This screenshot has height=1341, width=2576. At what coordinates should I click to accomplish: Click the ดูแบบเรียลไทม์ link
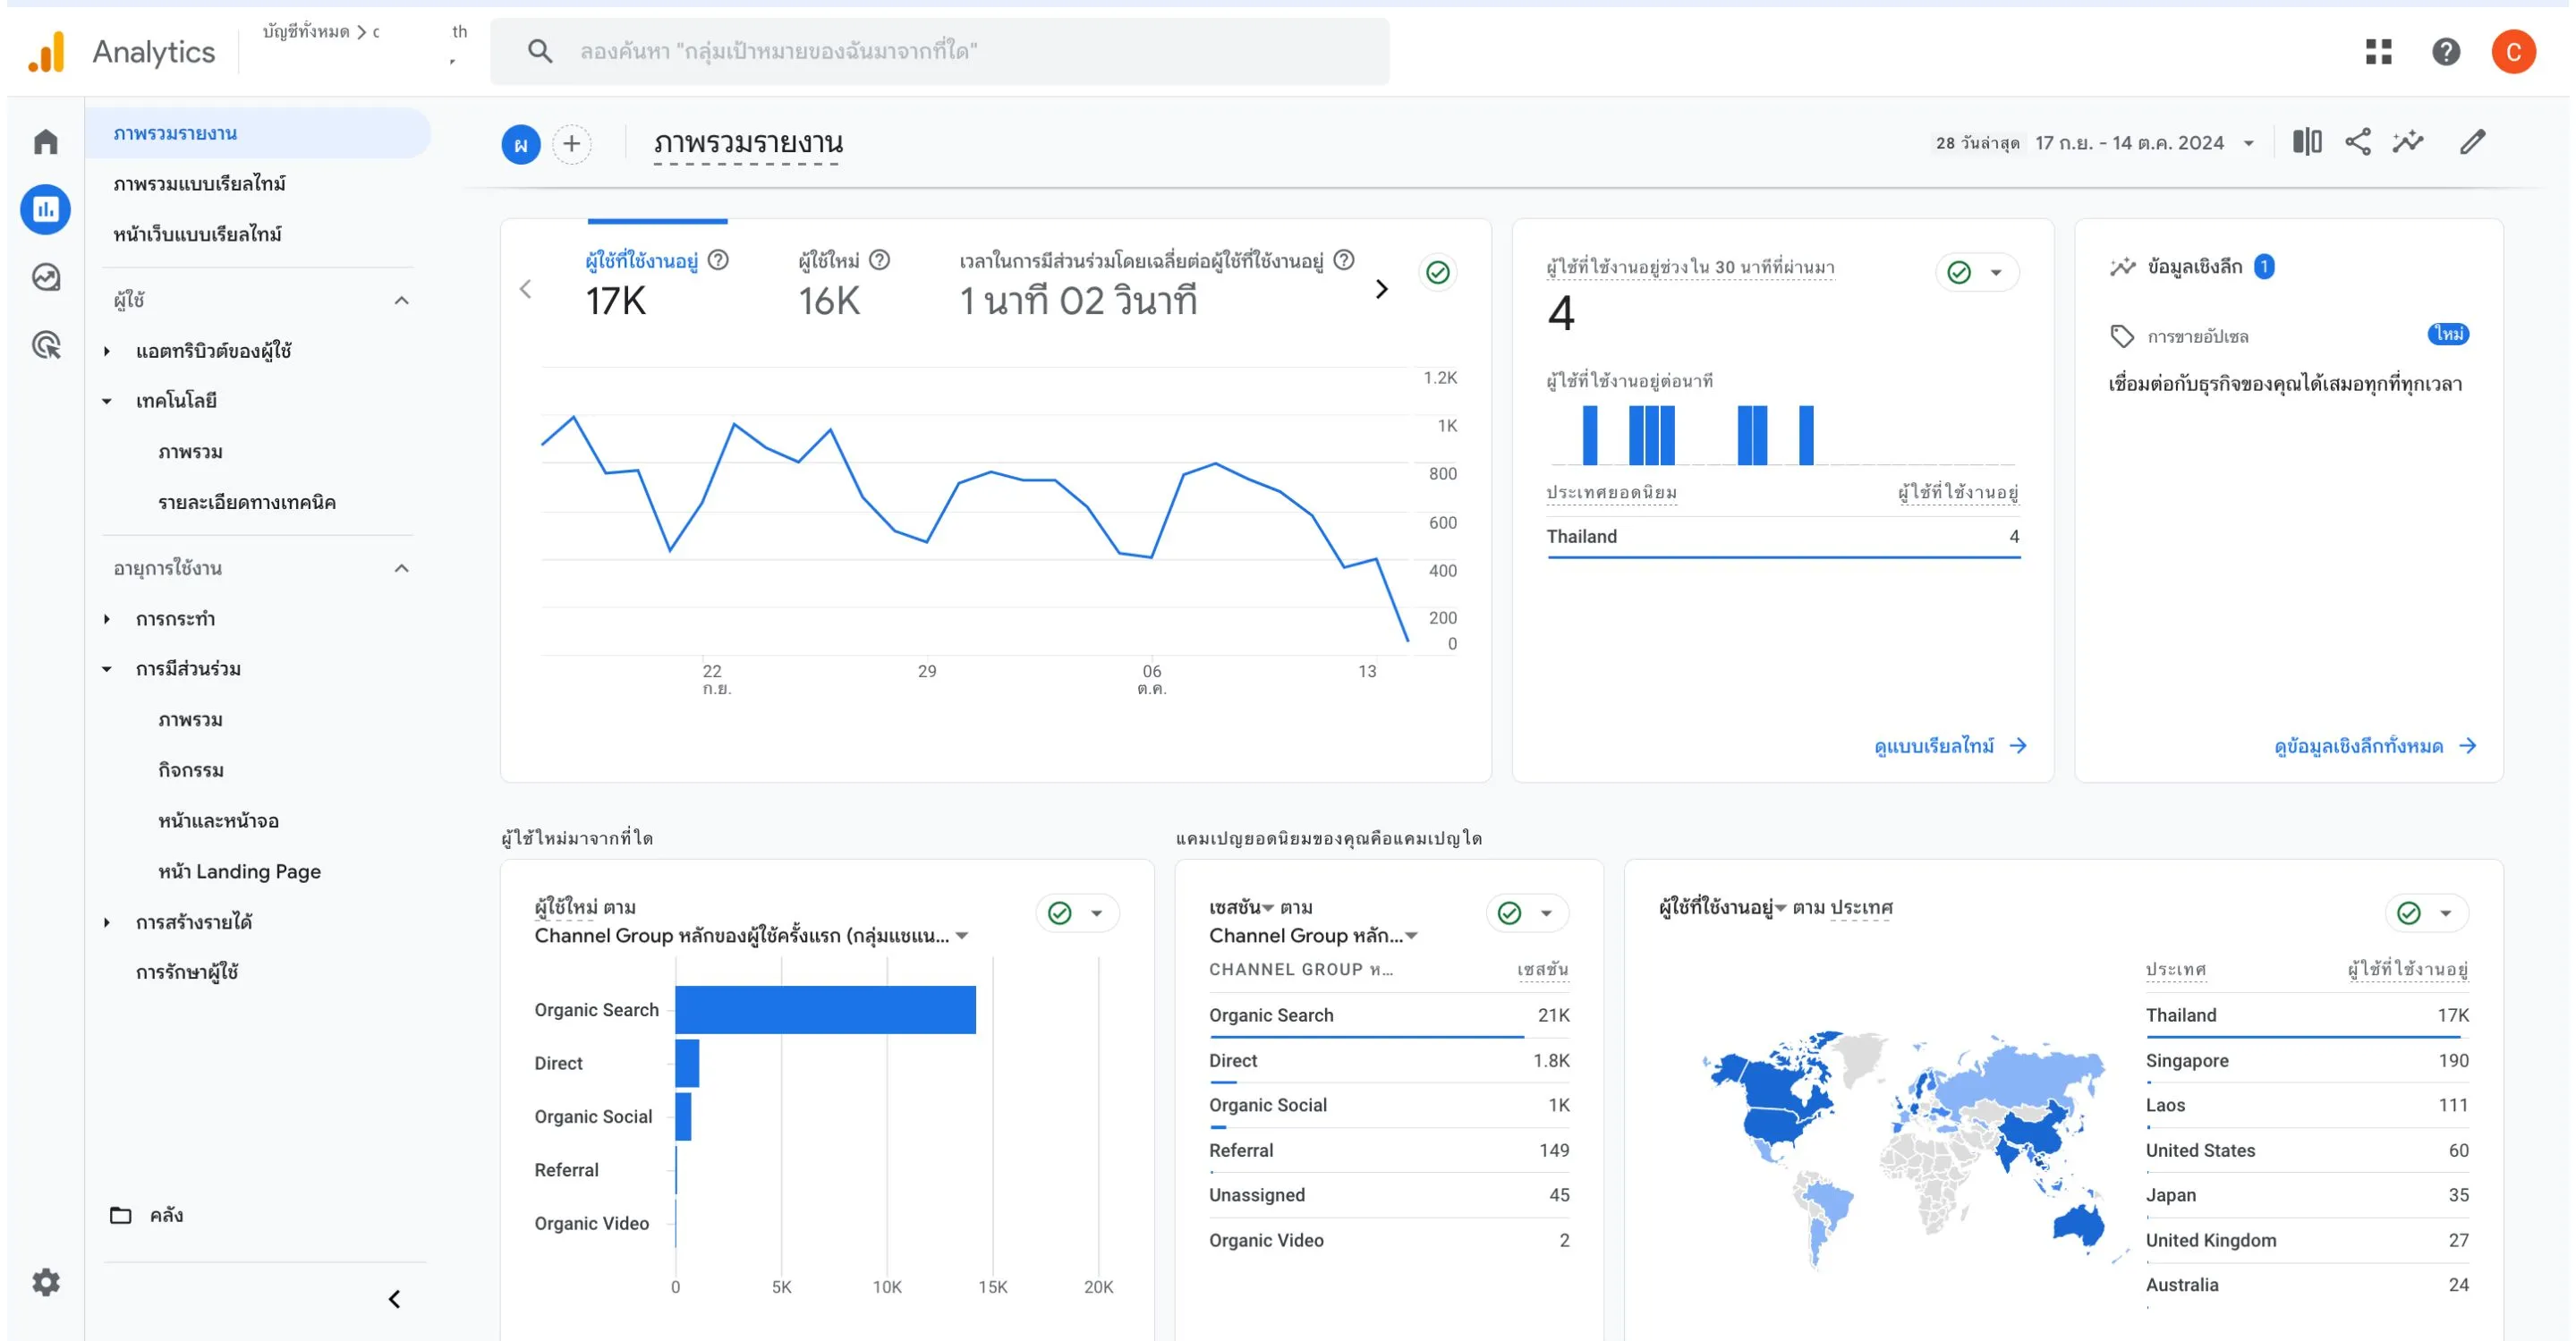pyautogui.click(x=1942, y=746)
